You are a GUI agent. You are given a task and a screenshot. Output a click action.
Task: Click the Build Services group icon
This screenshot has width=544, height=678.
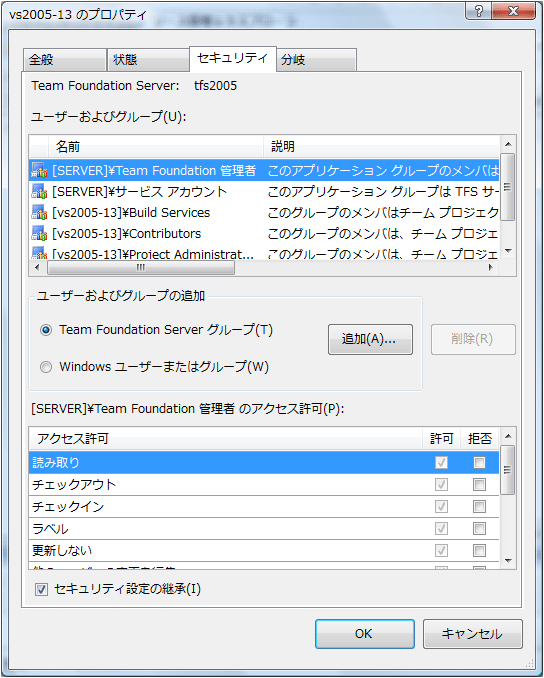39,213
